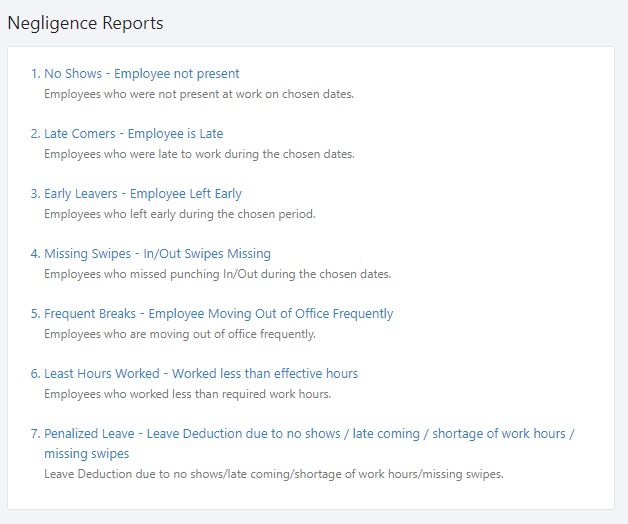
Task: Click the Negligence Reports page heading
Action: coord(85,23)
